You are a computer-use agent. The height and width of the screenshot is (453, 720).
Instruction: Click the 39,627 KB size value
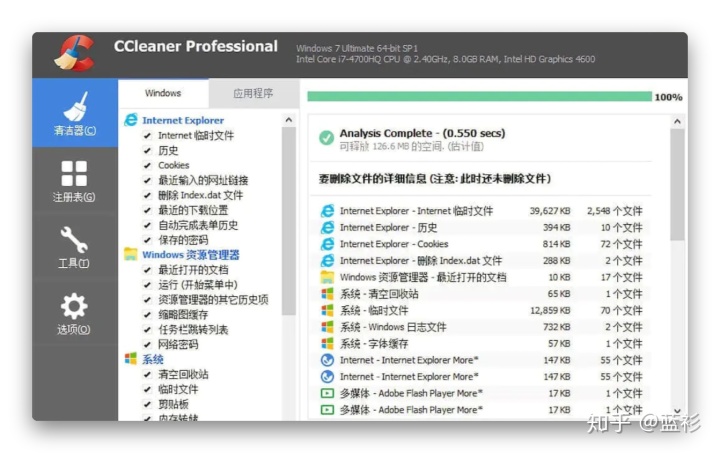tap(550, 211)
